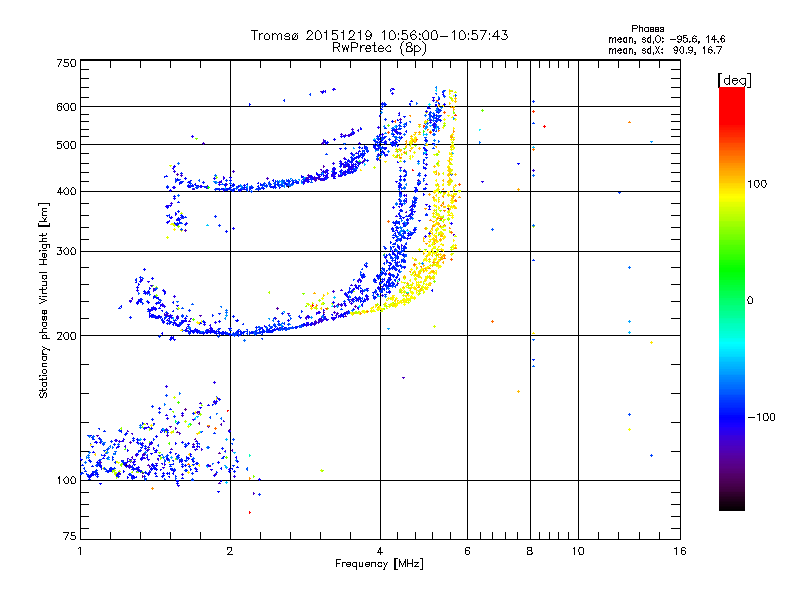Click the colorbar label "100" beside yellow
Screen dimensions: 800x600
click(757, 184)
